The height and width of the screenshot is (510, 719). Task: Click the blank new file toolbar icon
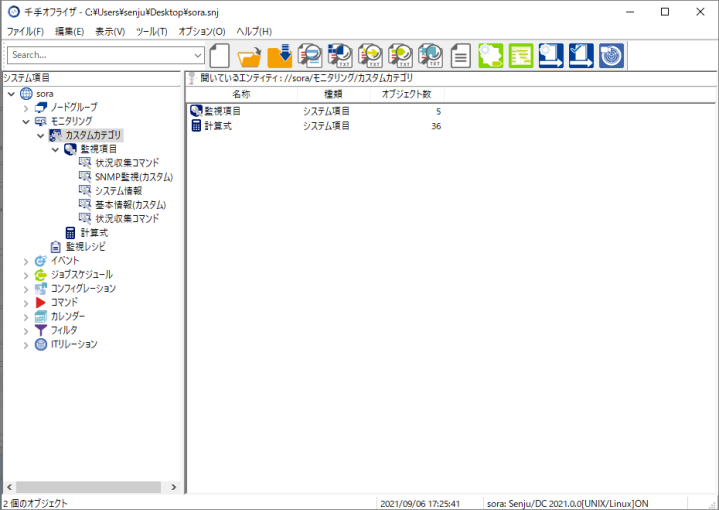pos(219,56)
